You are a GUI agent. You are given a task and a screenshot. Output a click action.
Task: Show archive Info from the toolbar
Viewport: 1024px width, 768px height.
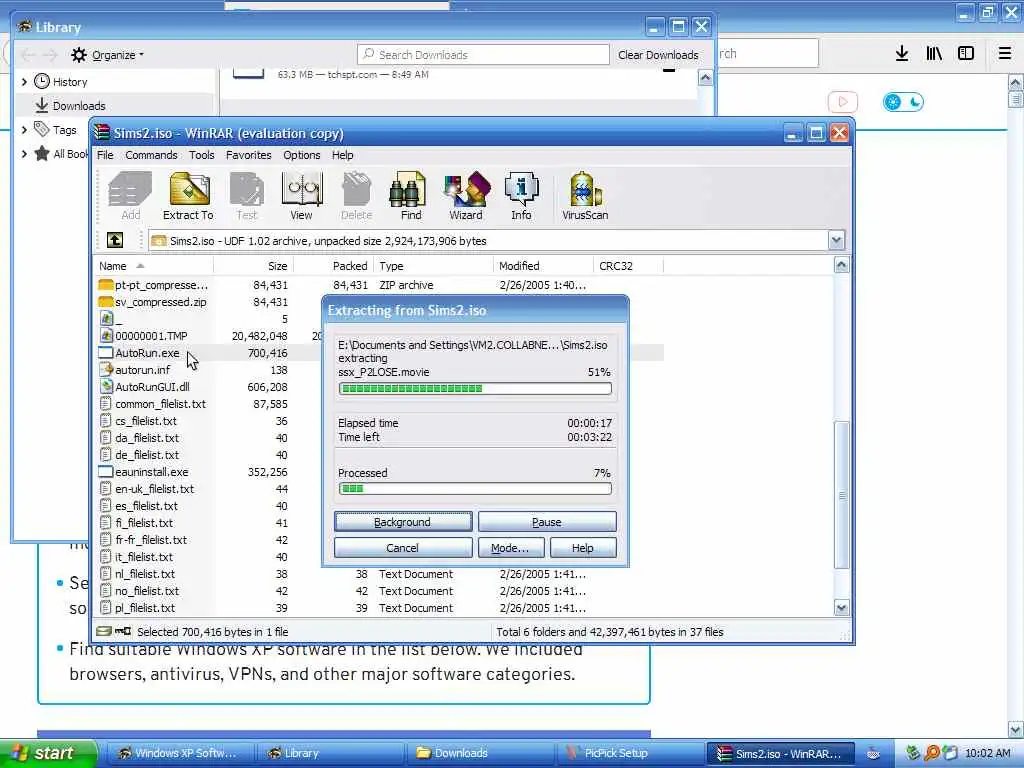point(521,196)
